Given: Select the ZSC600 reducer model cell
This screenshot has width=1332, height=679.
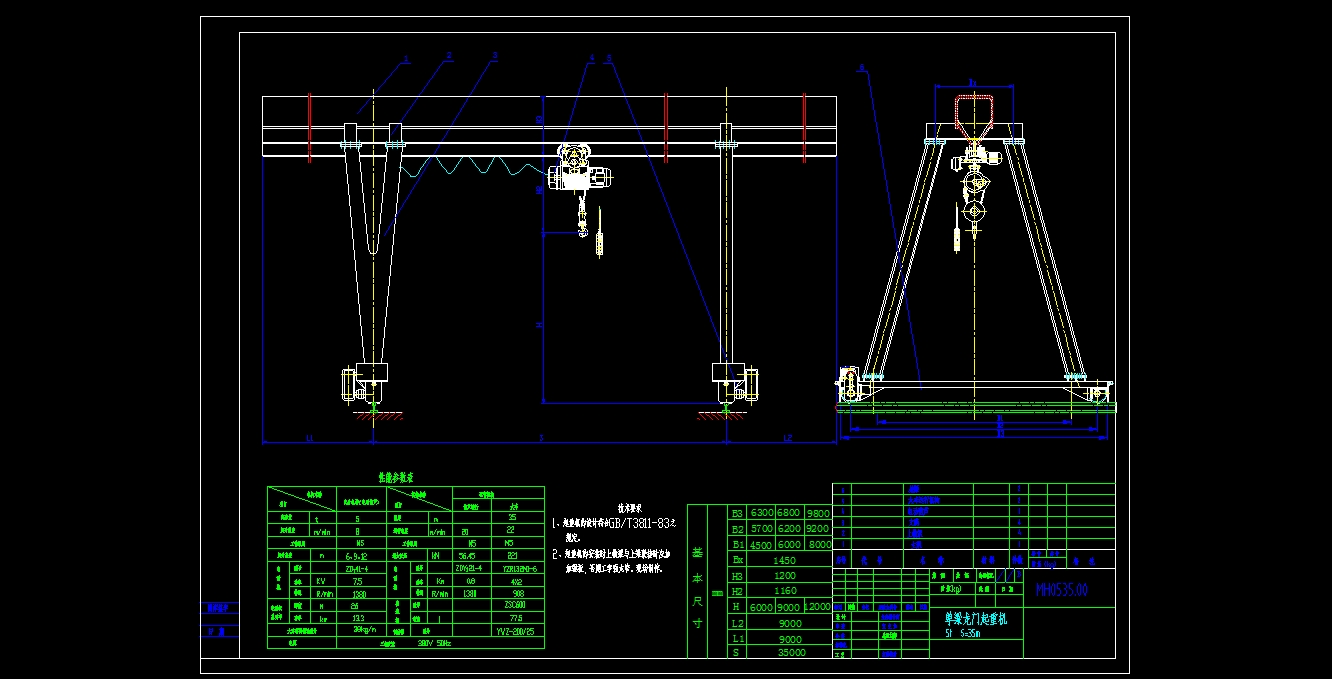Looking at the screenshot, I should coord(517,605).
